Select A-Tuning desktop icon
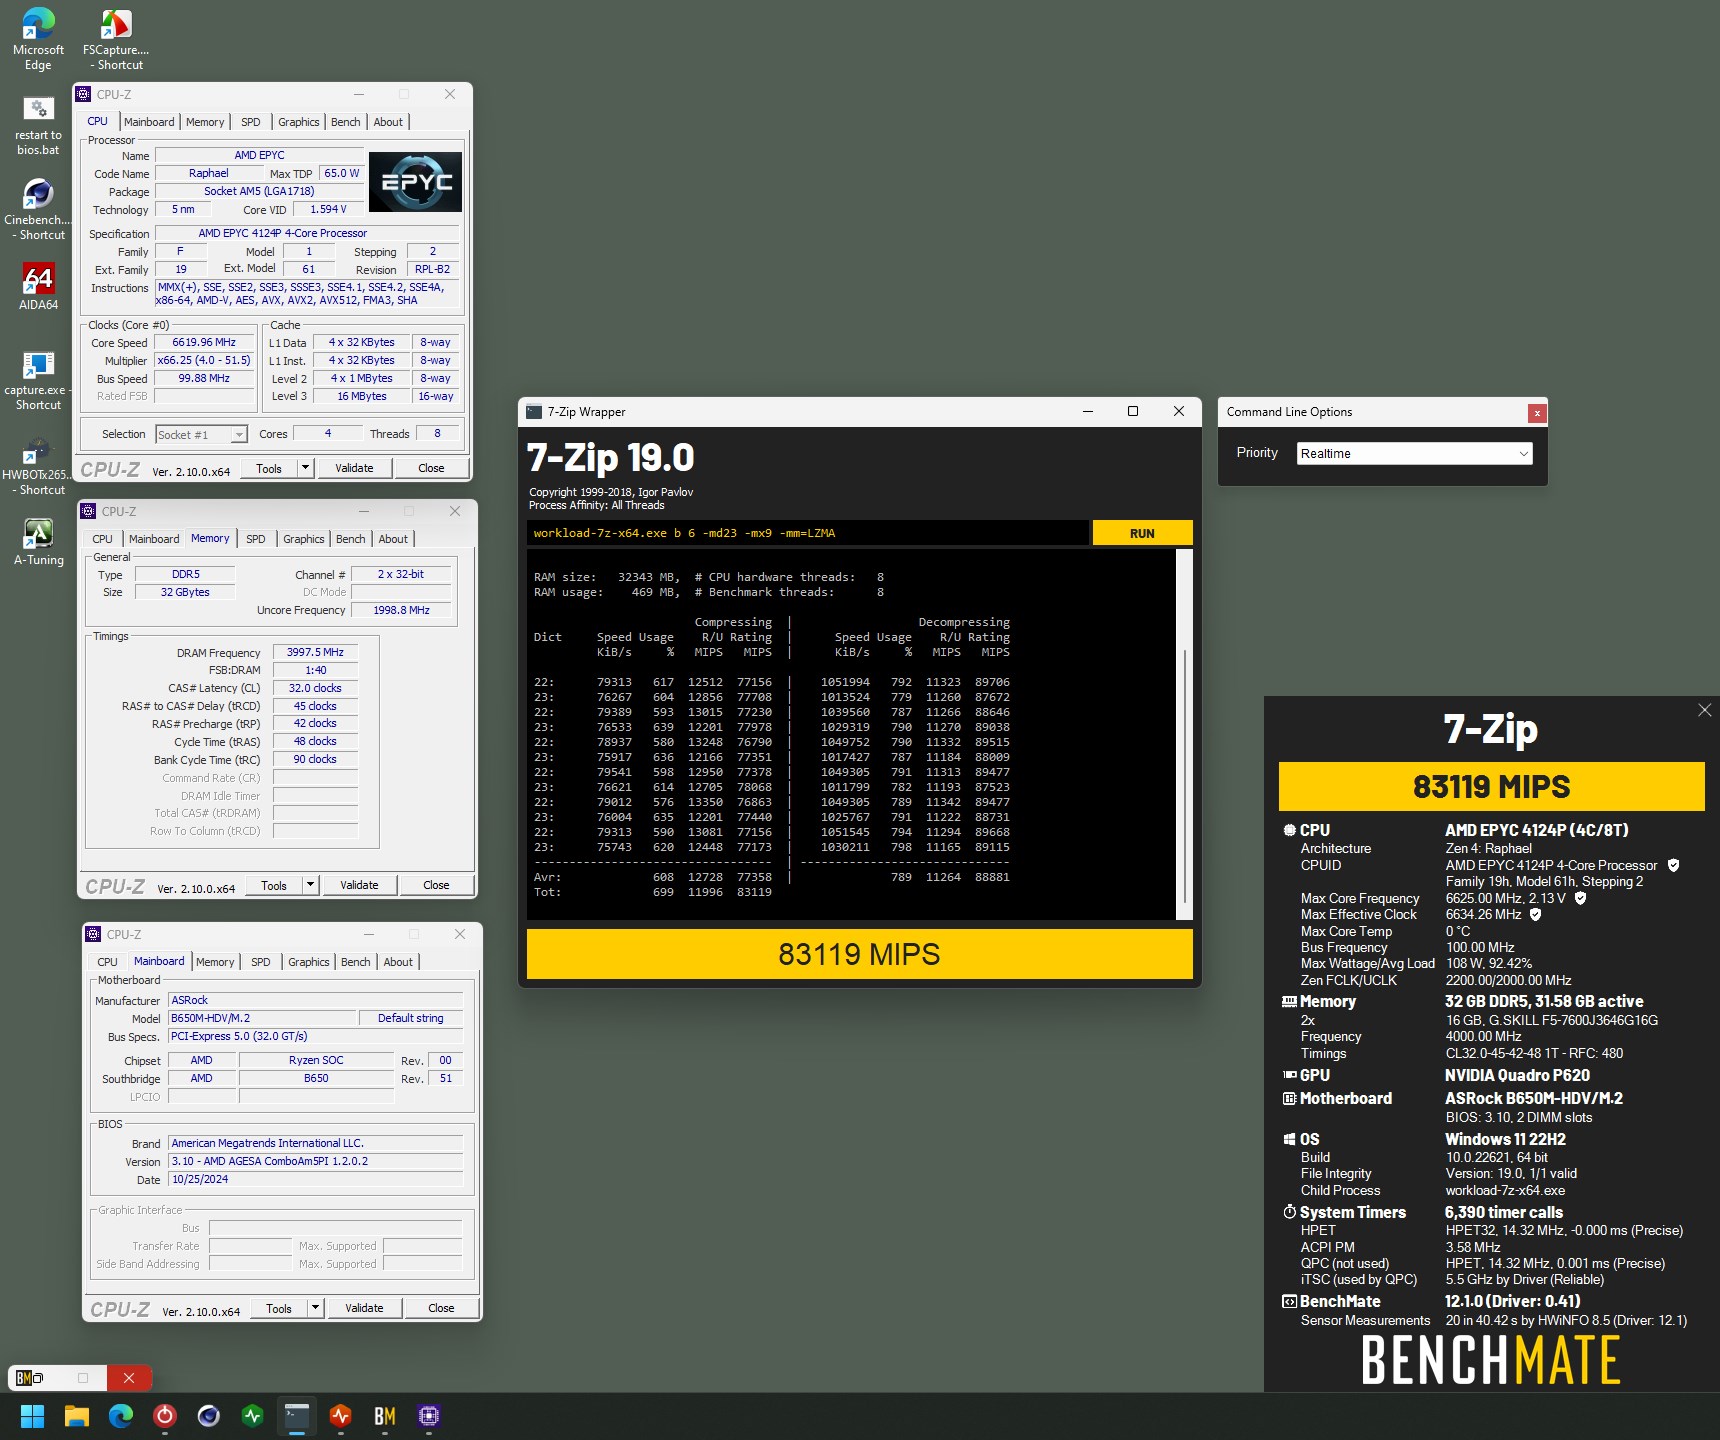Viewport: 1720px width, 1440px height. pos(38,542)
